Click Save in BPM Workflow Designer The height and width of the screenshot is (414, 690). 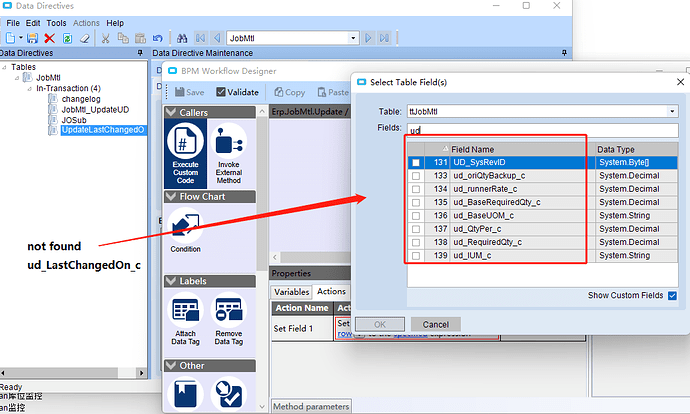pos(189,92)
